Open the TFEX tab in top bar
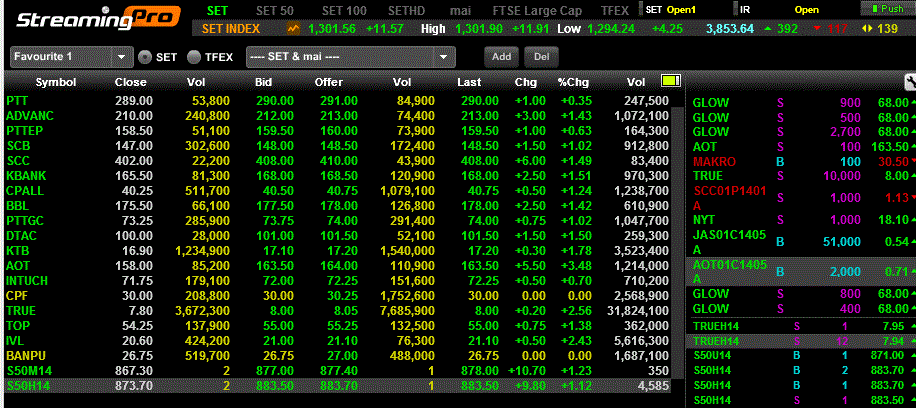Viewport: 916px width, 408px height. (x=615, y=11)
